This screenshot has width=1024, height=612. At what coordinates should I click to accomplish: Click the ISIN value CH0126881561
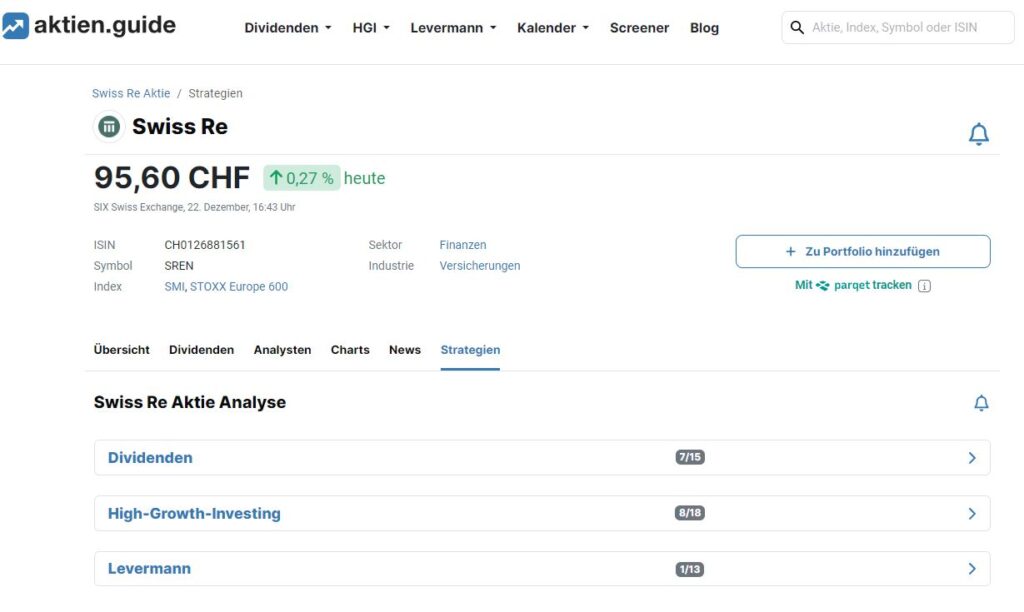click(x=204, y=245)
